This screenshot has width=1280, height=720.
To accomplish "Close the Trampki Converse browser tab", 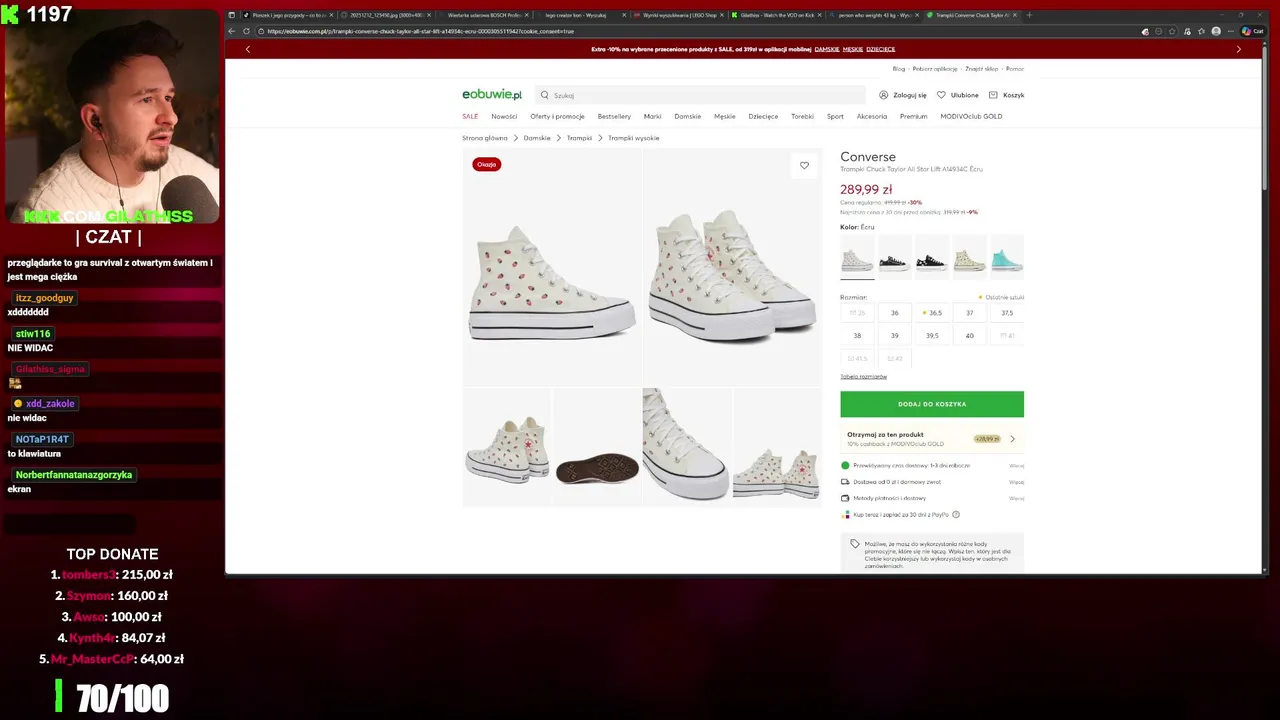I will pyautogui.click(x=1015, y=15).
